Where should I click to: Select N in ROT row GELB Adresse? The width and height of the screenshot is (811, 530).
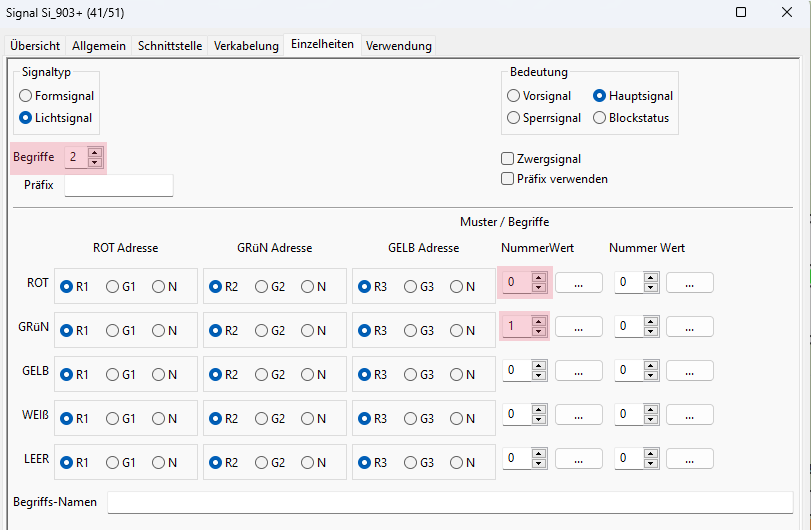(457, 287)
